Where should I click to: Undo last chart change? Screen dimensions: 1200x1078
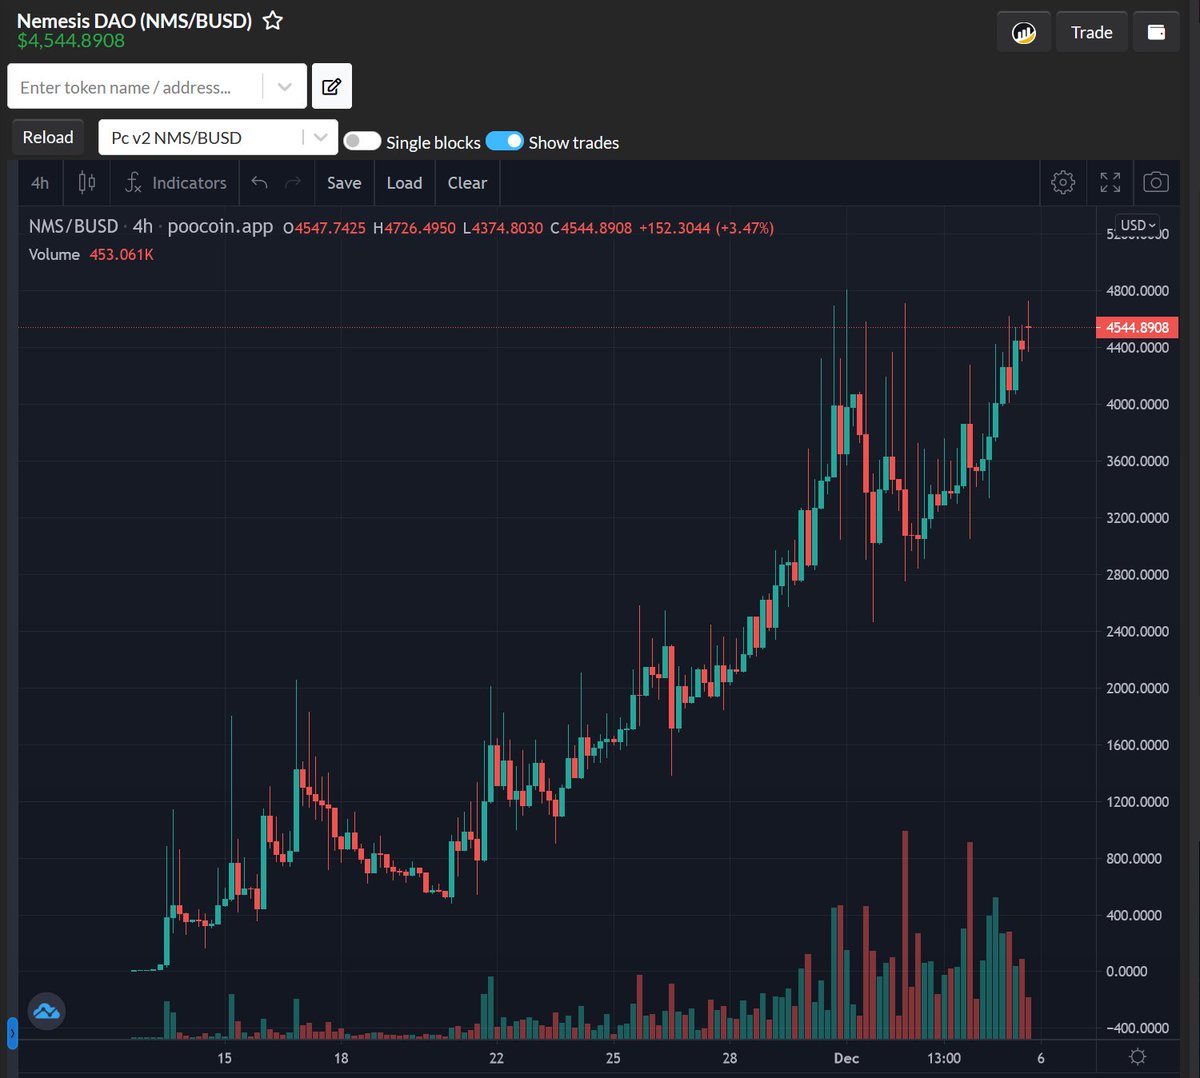coord(260,183)
